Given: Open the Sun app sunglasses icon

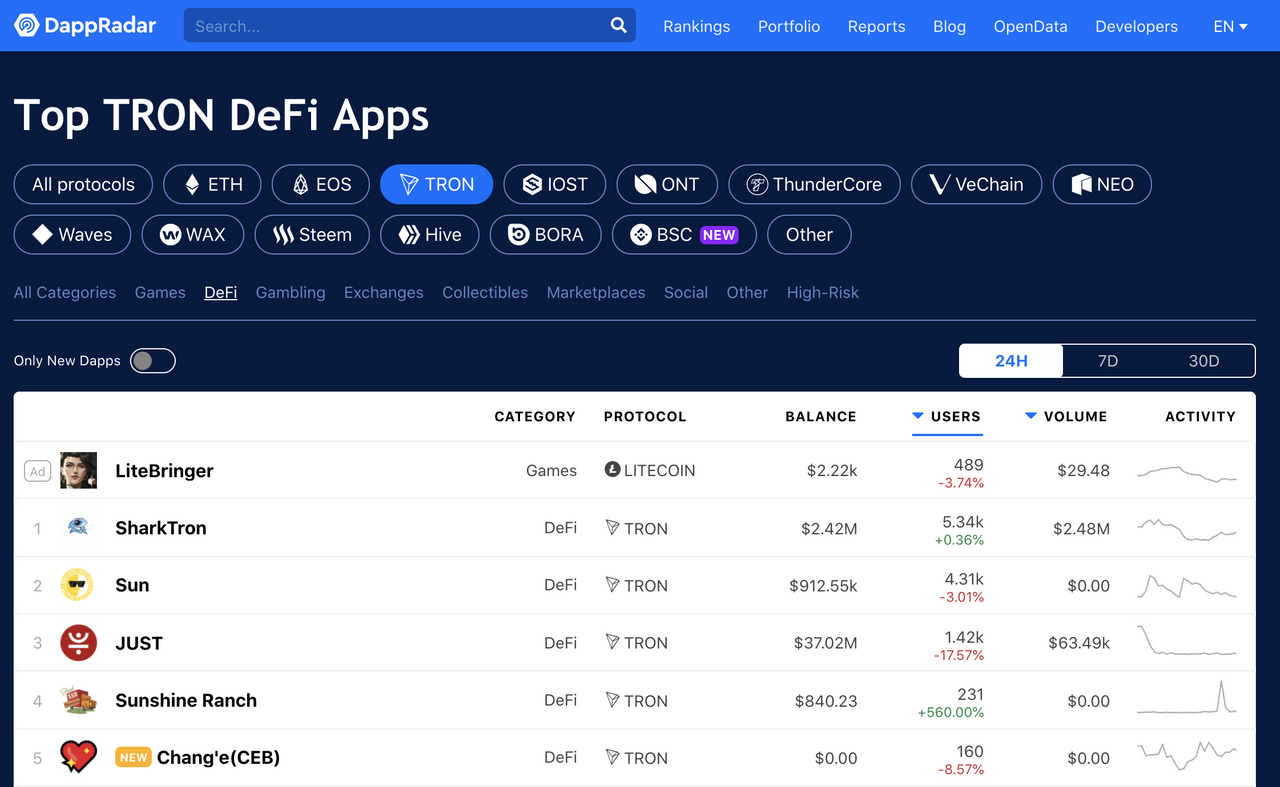Looking at the screenshot, I should coord(78,585).
